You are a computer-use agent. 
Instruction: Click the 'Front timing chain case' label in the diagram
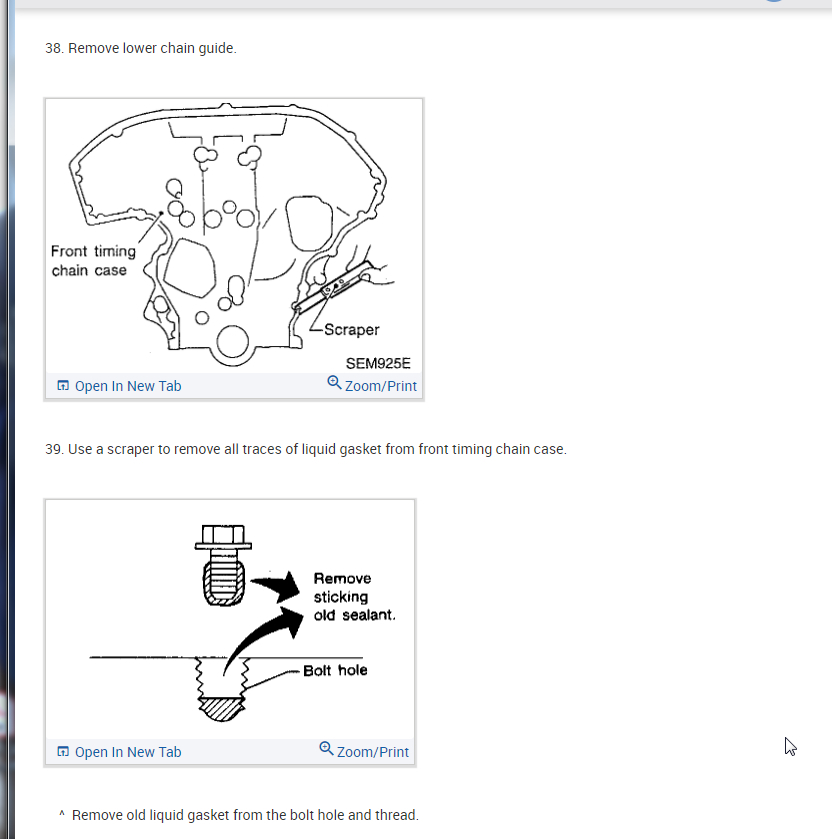(93, 261)
